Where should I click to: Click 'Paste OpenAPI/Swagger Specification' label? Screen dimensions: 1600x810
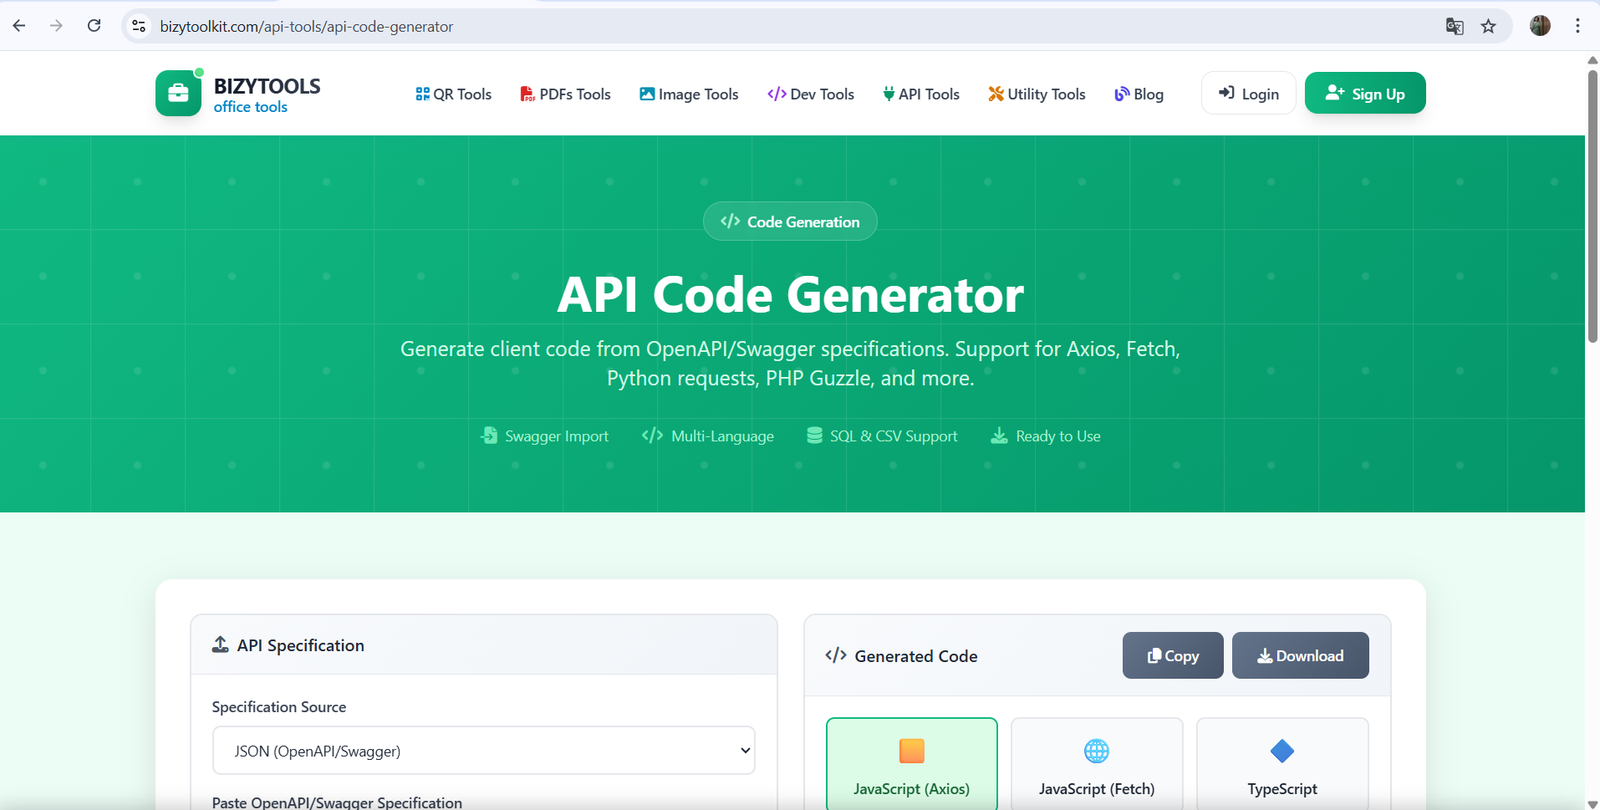tap(337, 802)
